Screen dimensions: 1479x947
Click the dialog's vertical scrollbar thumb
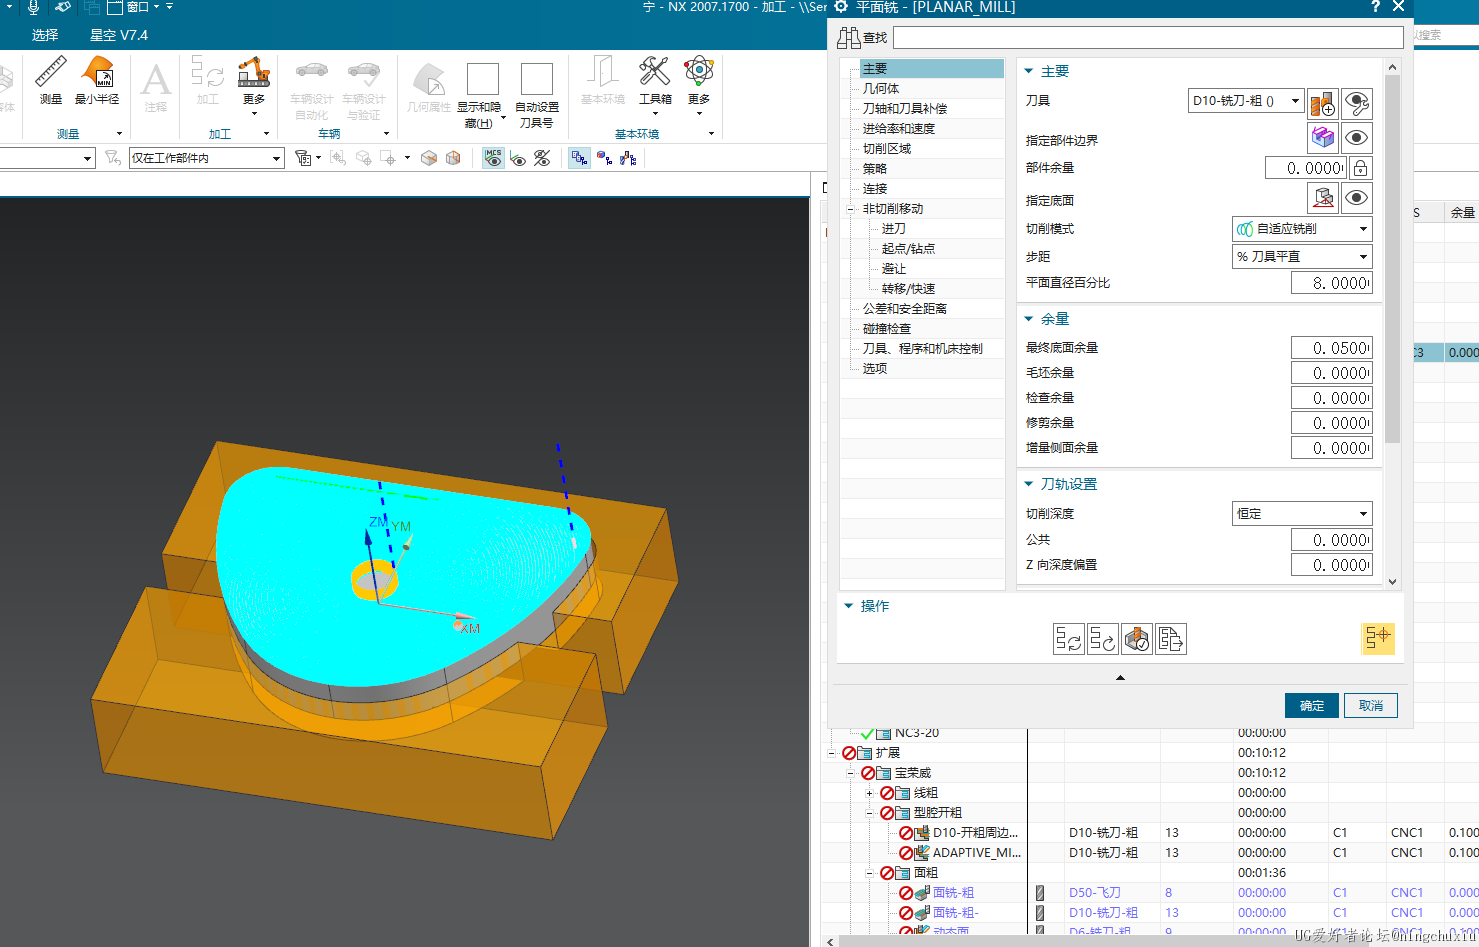1393,258
